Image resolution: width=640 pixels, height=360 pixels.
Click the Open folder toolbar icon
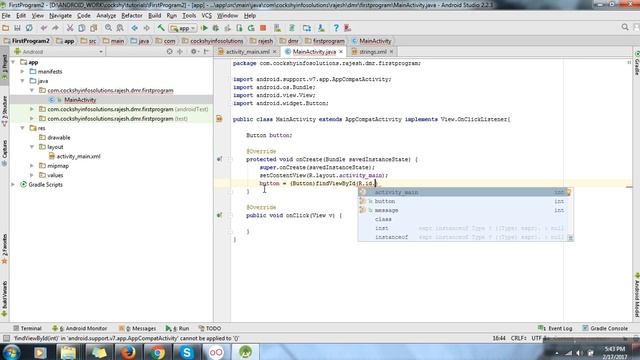(5, 28)
